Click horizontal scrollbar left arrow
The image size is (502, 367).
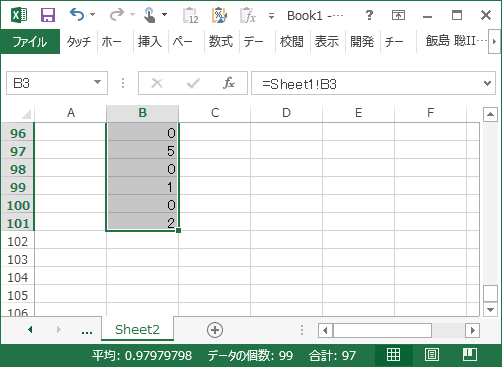tap(326, 330)
